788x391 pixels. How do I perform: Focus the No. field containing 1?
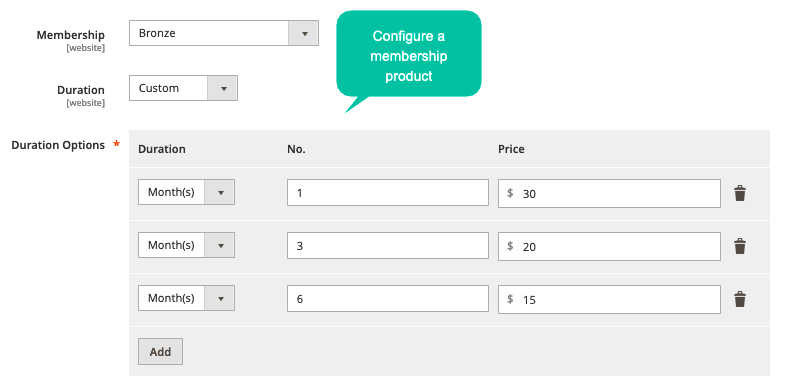388,192
